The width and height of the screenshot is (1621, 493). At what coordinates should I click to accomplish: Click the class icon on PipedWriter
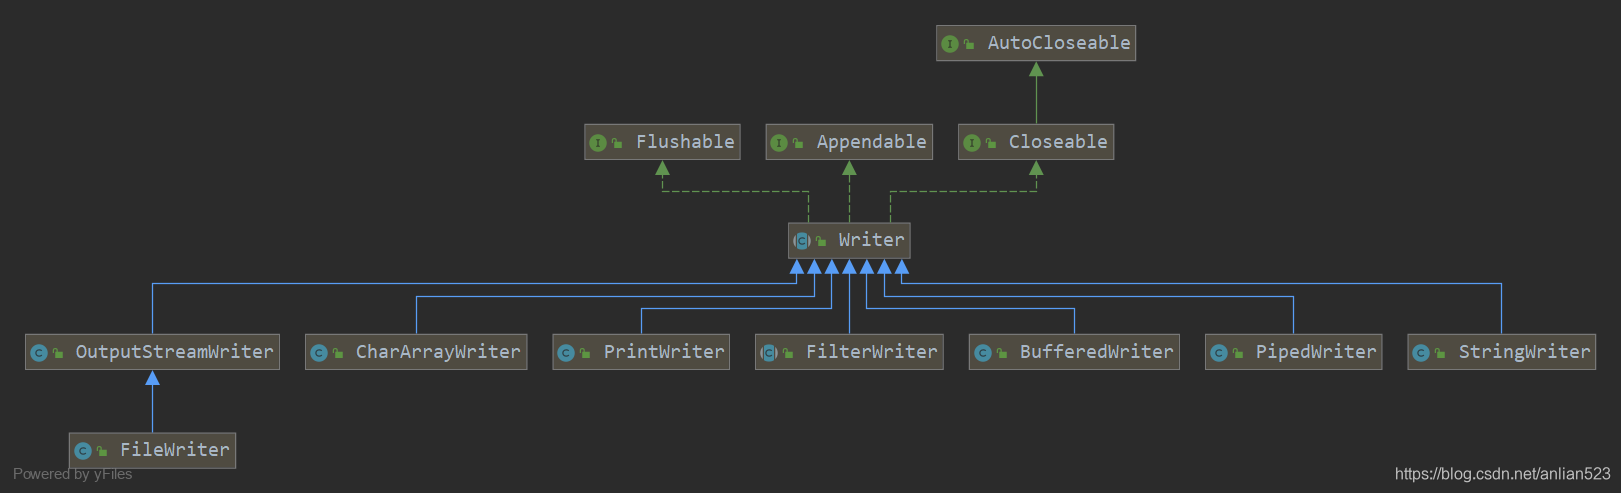(x=1219, y=353)
